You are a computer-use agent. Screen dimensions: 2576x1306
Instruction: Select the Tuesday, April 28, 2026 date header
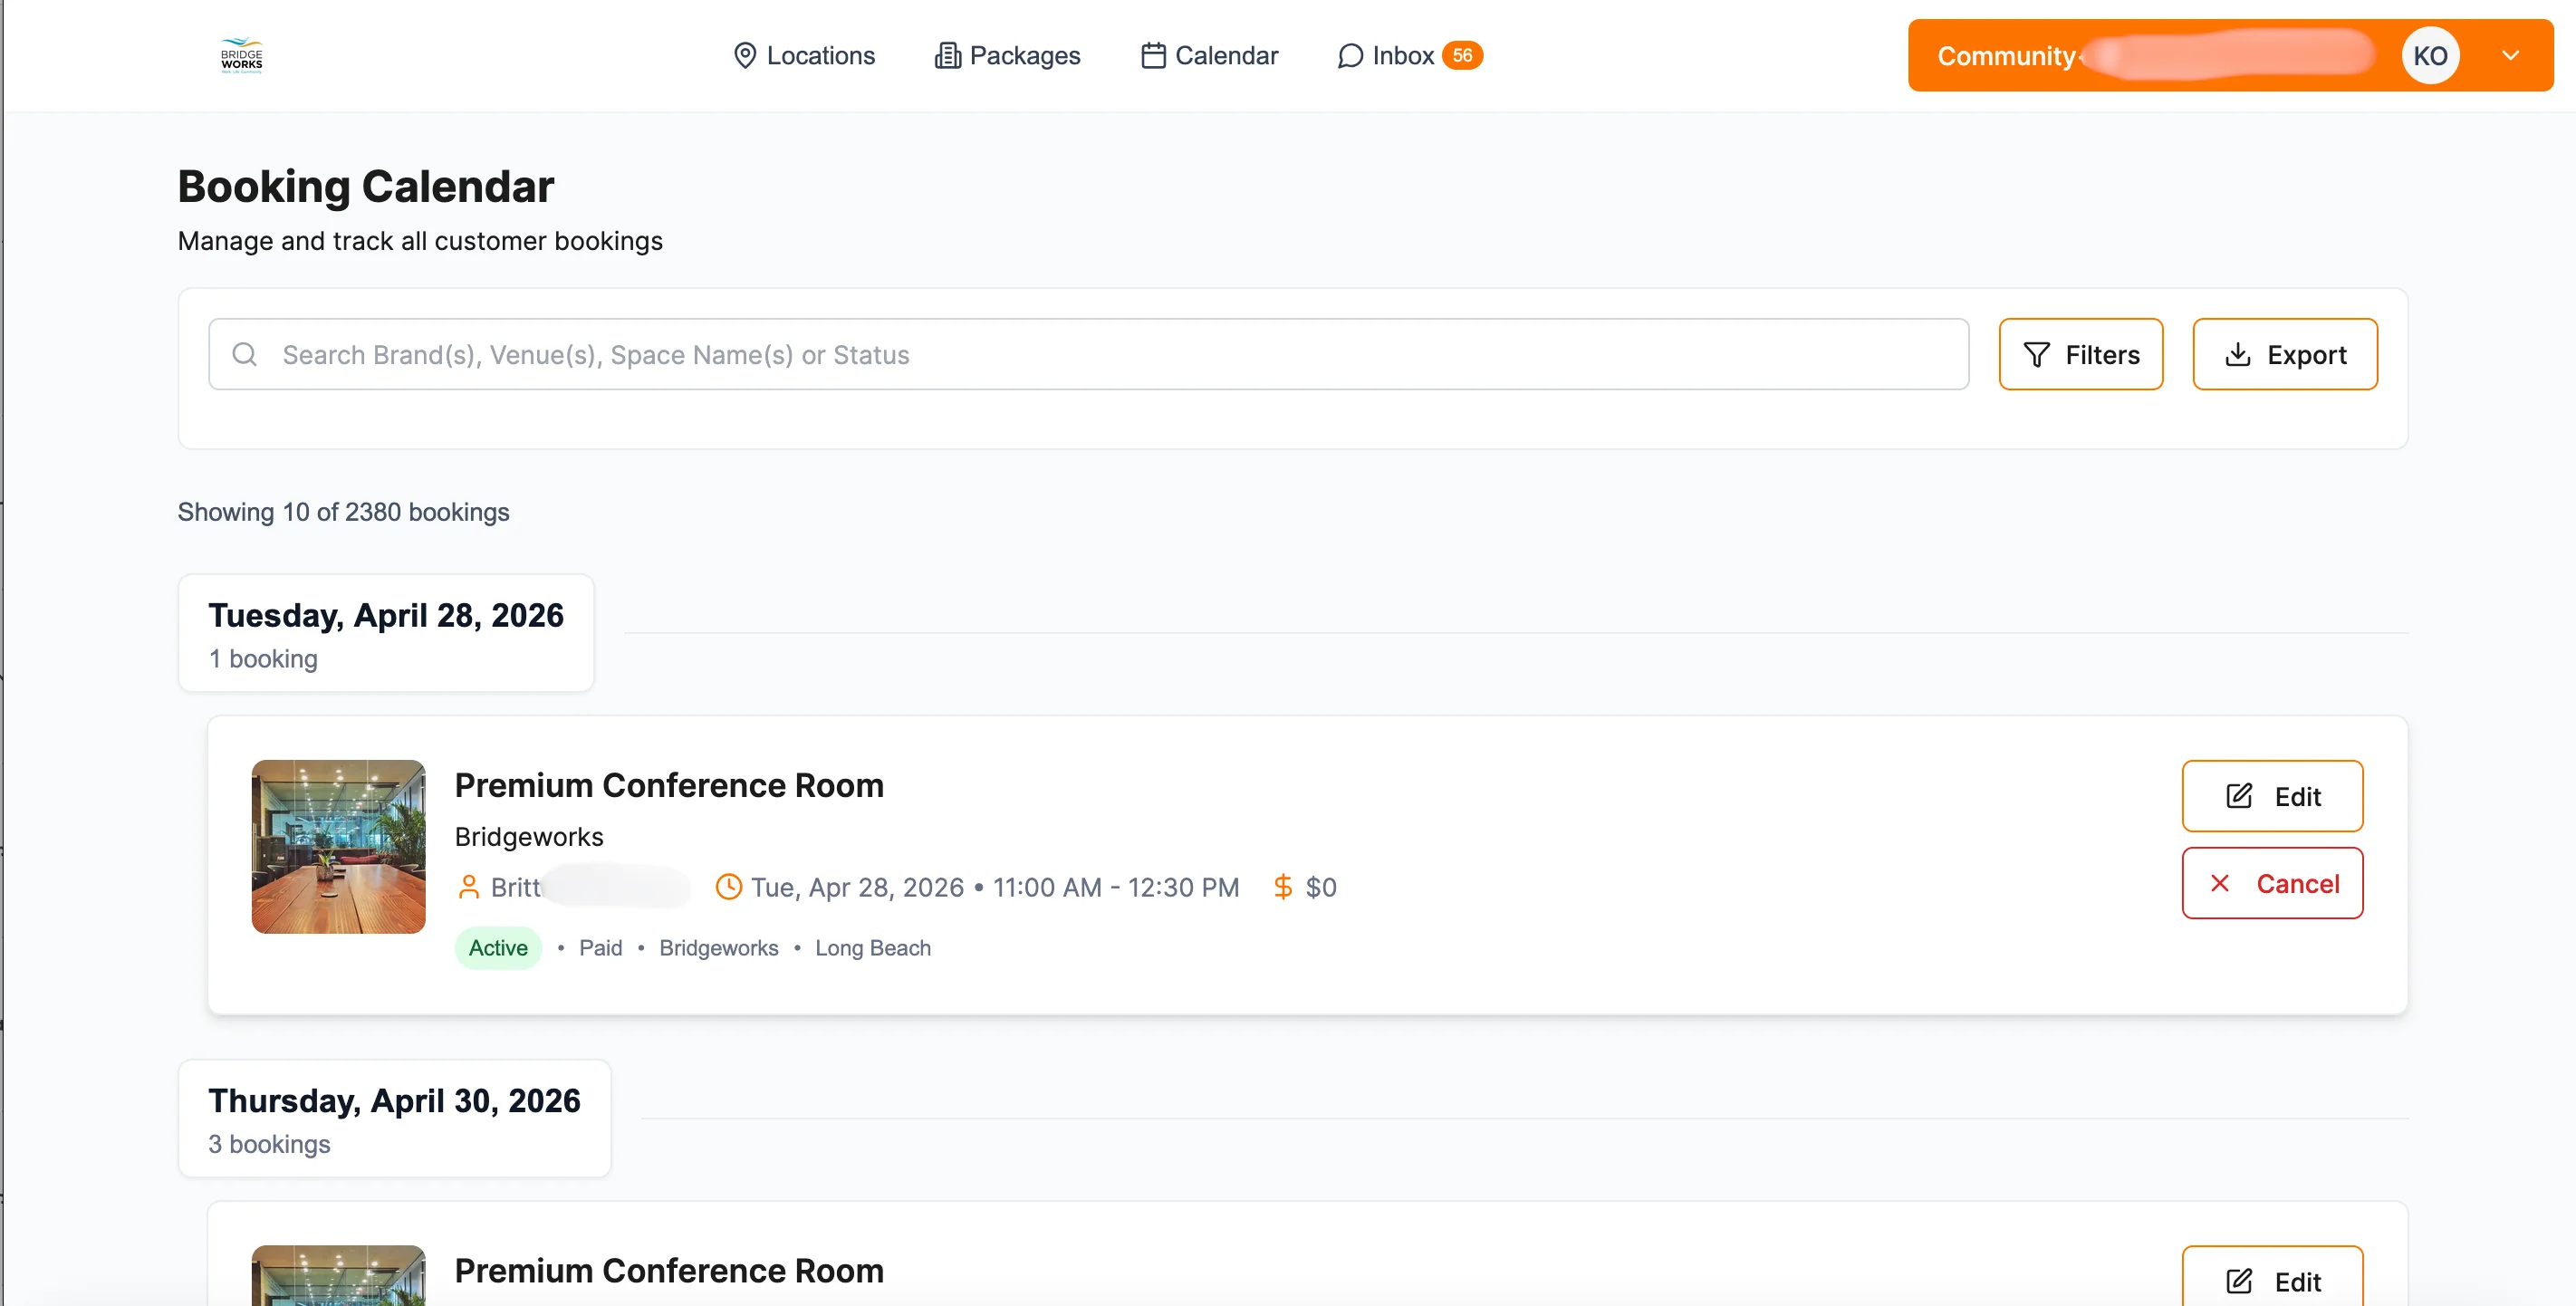(x=386, y=634)
